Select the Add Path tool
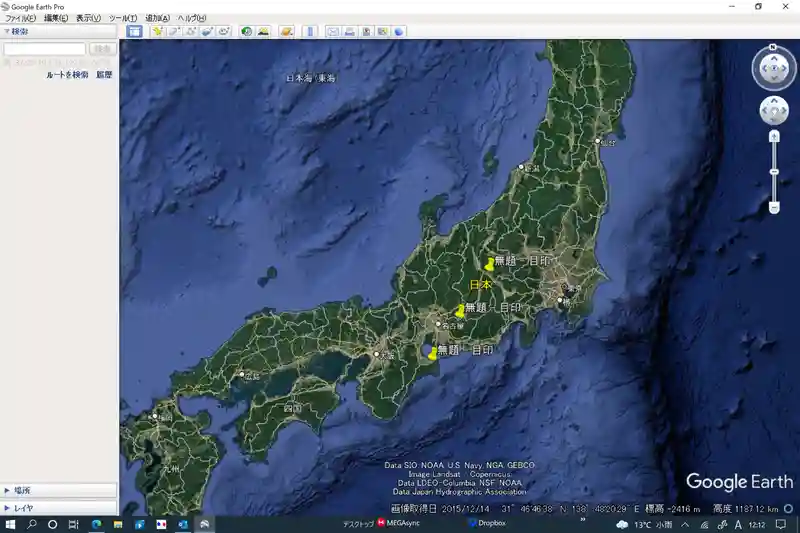Screen dimensions: 800x533 coord(190,31)
